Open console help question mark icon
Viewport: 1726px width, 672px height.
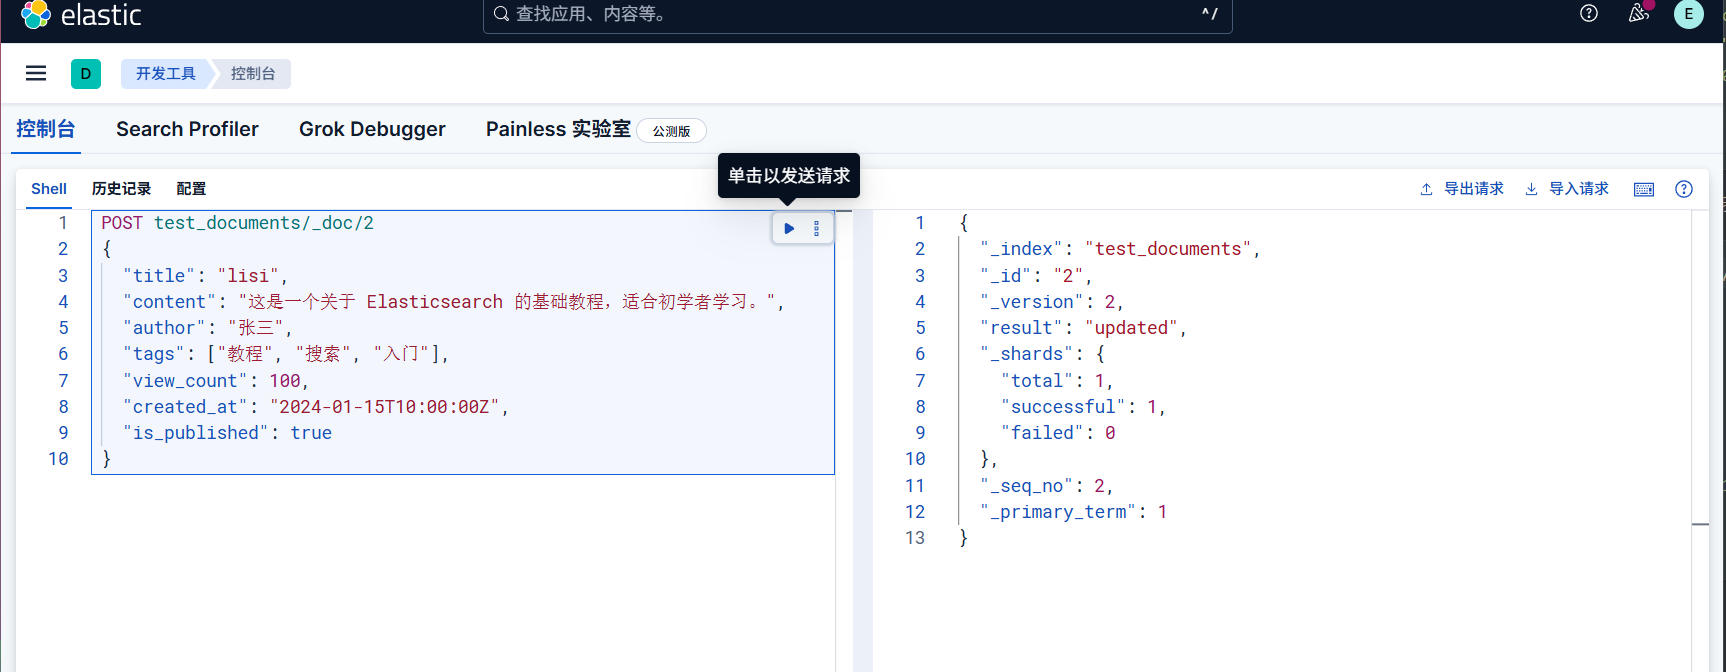pos(1684,189)
